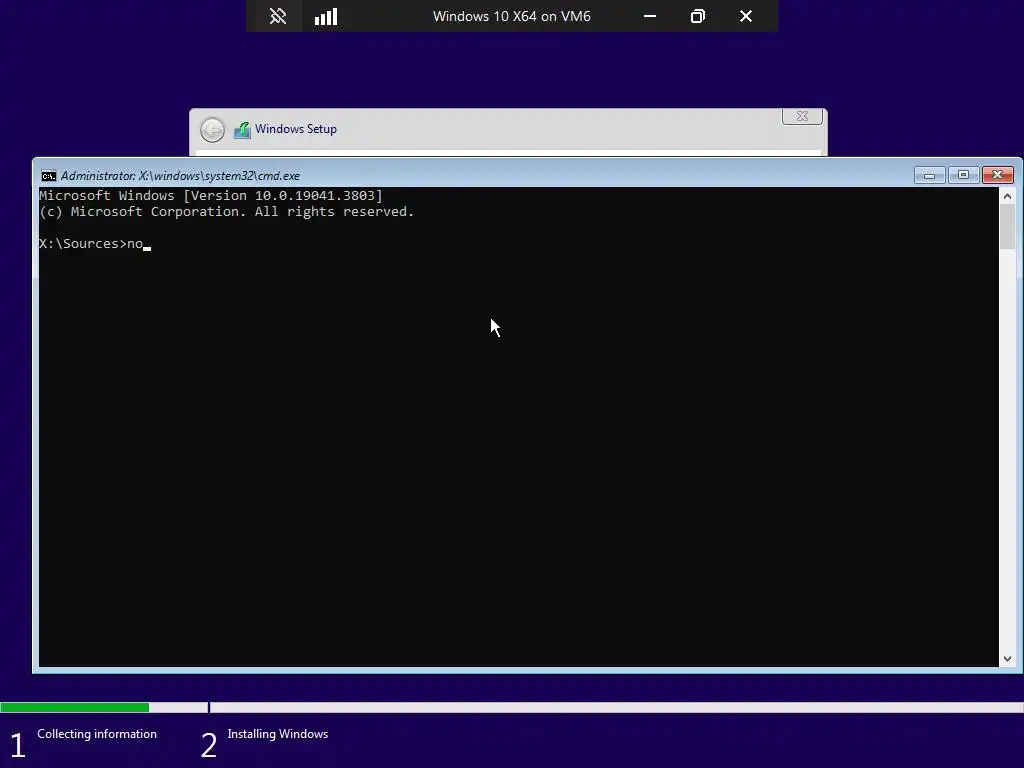Open the cmd.exe system menu icon
The image size is (1024, 768).
pos(48,176)
